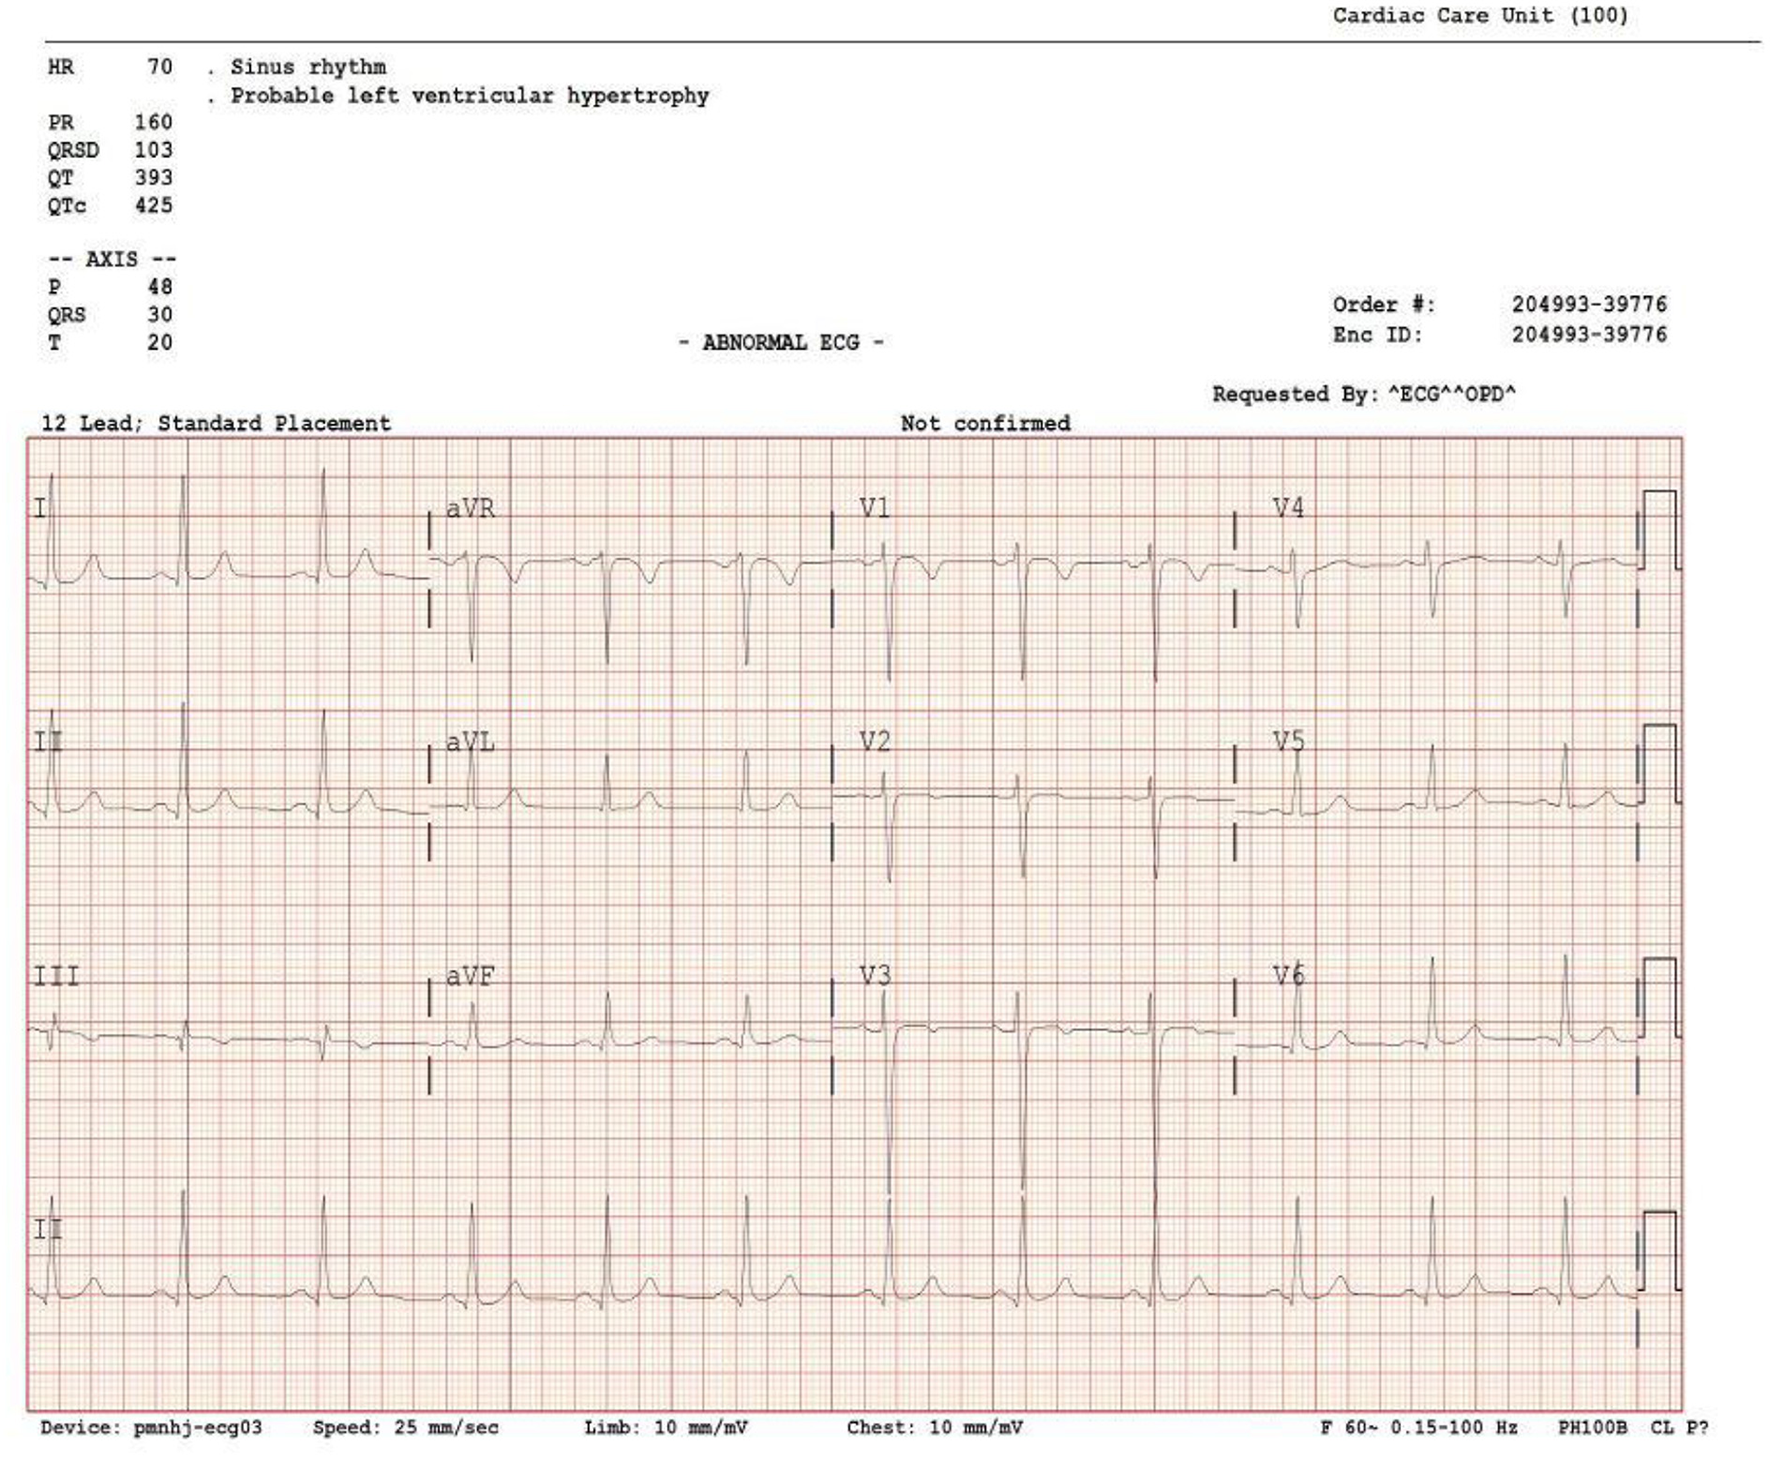This screenshot has height=1460, width=1772.
Task: Click the V5 lead label
Action: [x=1288, y=742]
